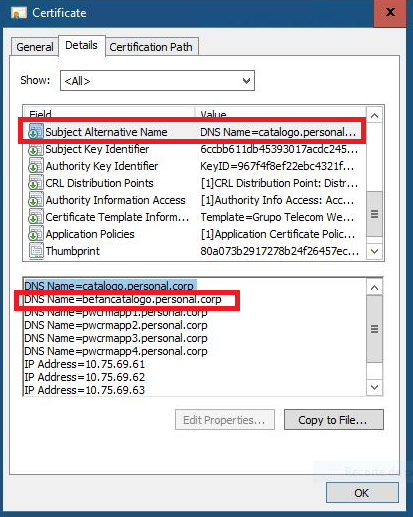Select the Certificate Template Inform... row label
The height and width of the screenshot is (517, 413).
click(117, 217)
